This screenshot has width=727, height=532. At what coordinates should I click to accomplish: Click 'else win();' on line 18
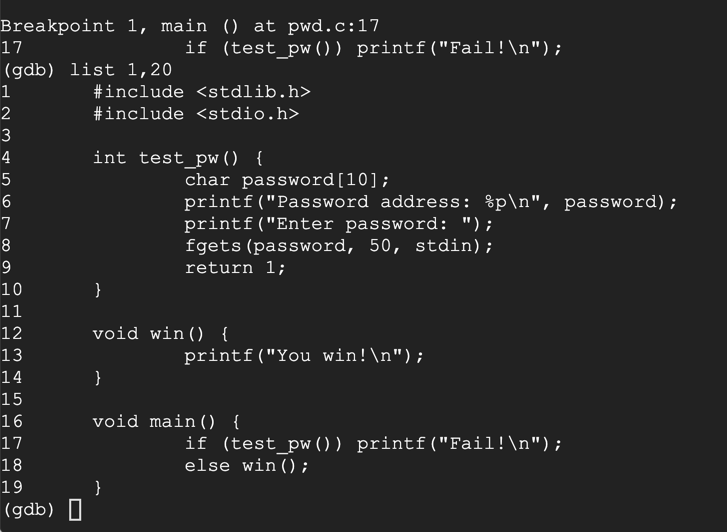click(x=247, y=466)
